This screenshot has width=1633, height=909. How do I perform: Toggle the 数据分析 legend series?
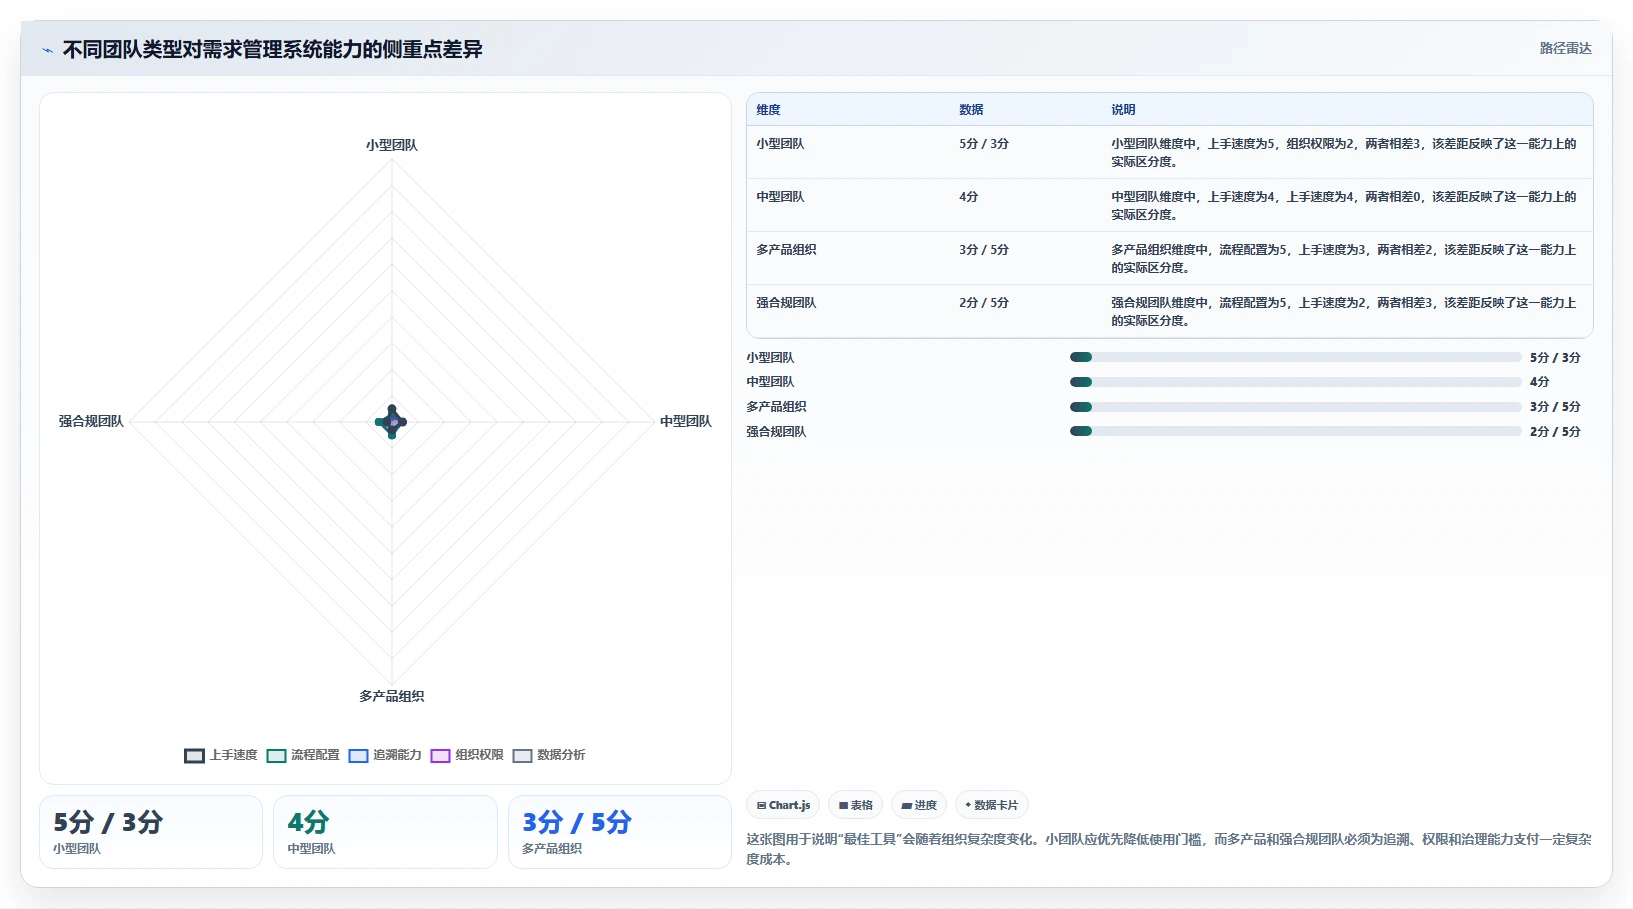click(549, 755)
